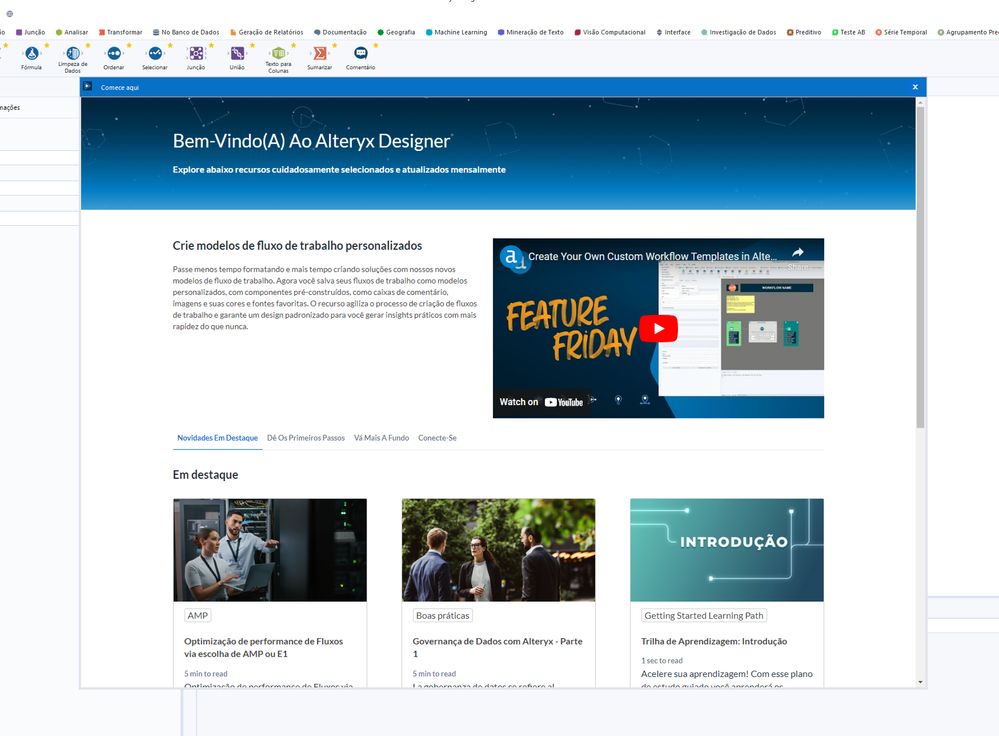The height and width of the screenshot is (736, 999).
Task: Click the Em destaque section heading
Action: click(205, 475)
